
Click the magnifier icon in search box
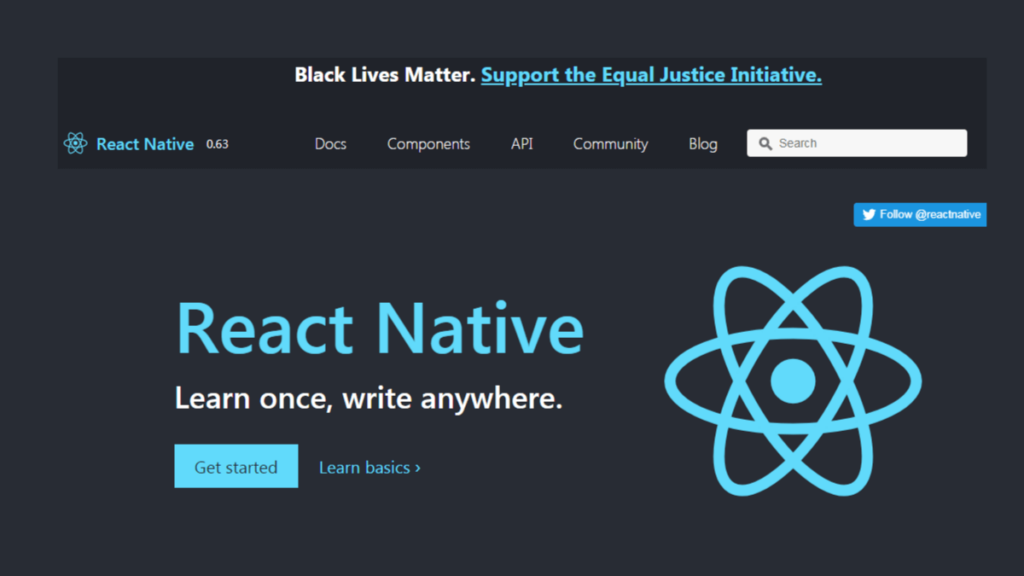pyautogui.click(x=765, y=144)
